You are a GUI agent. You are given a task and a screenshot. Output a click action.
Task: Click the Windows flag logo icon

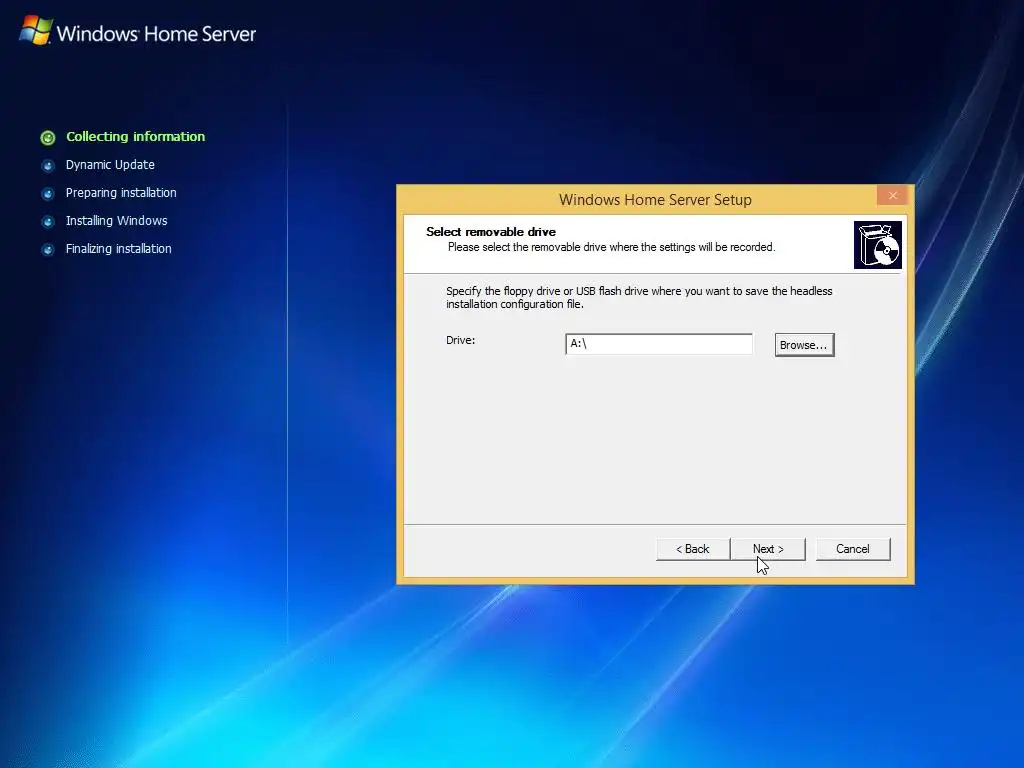pos(36,30)
